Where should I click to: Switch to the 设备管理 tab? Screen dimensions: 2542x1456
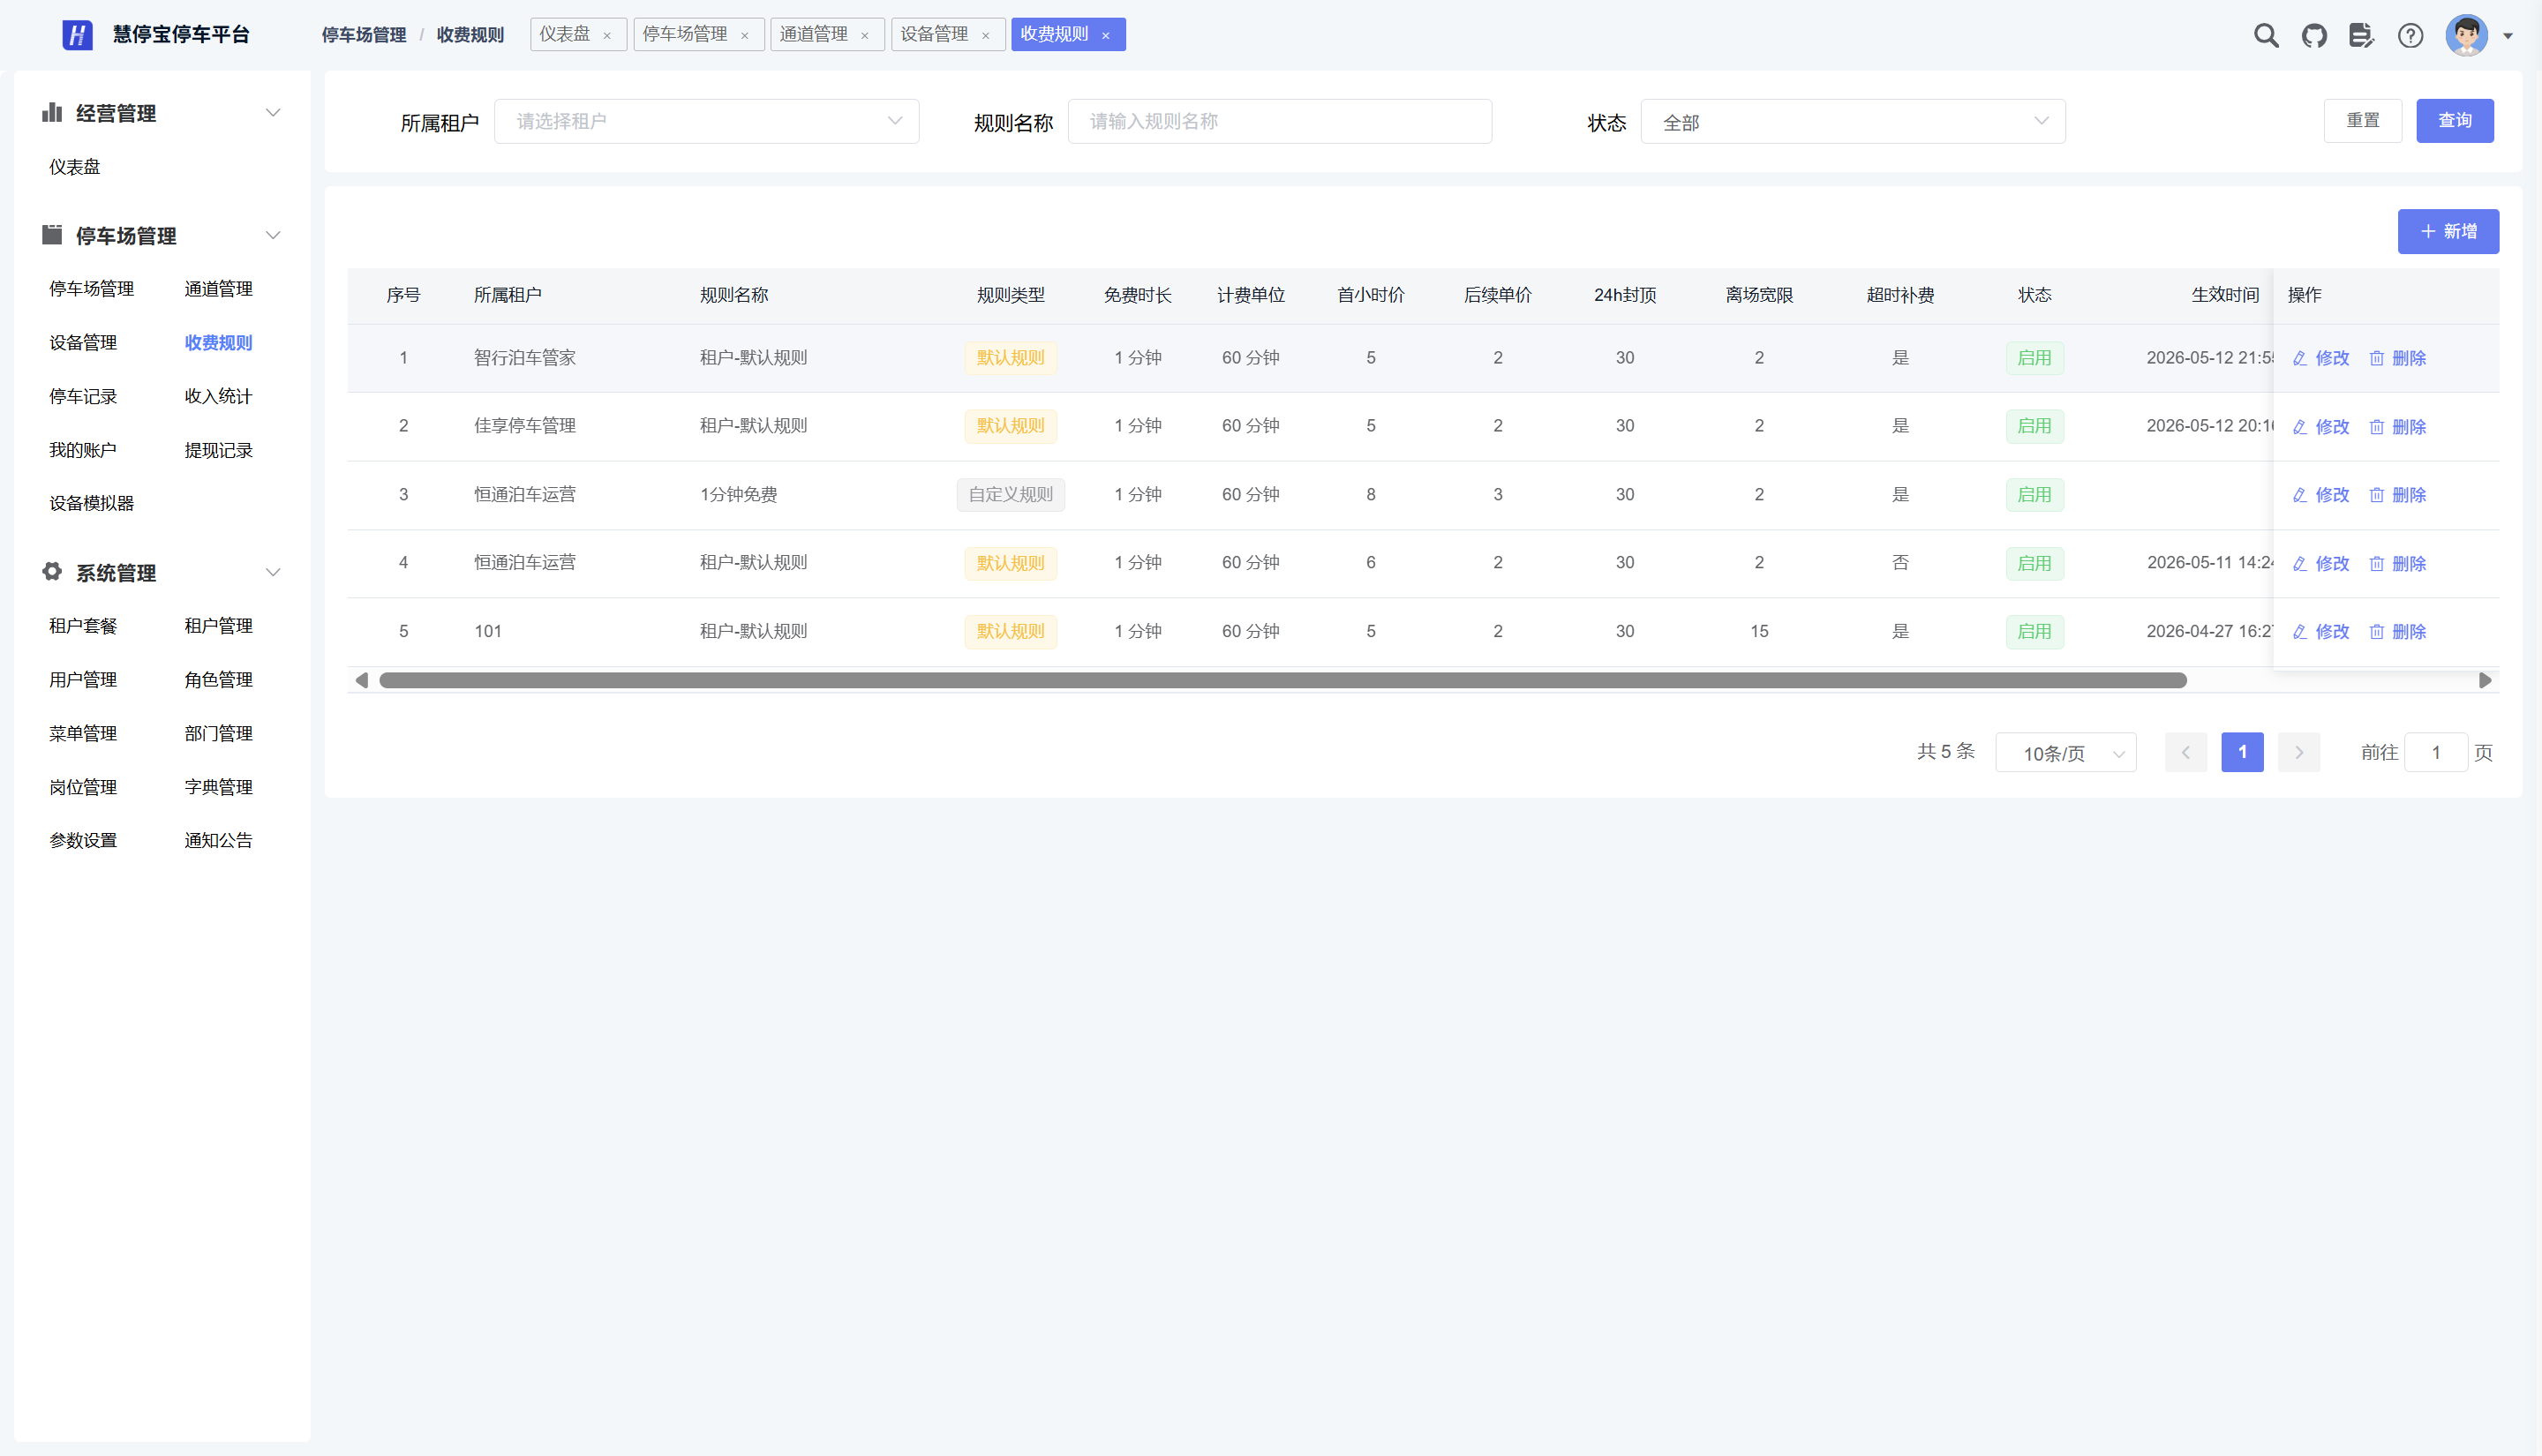[934, 35]
